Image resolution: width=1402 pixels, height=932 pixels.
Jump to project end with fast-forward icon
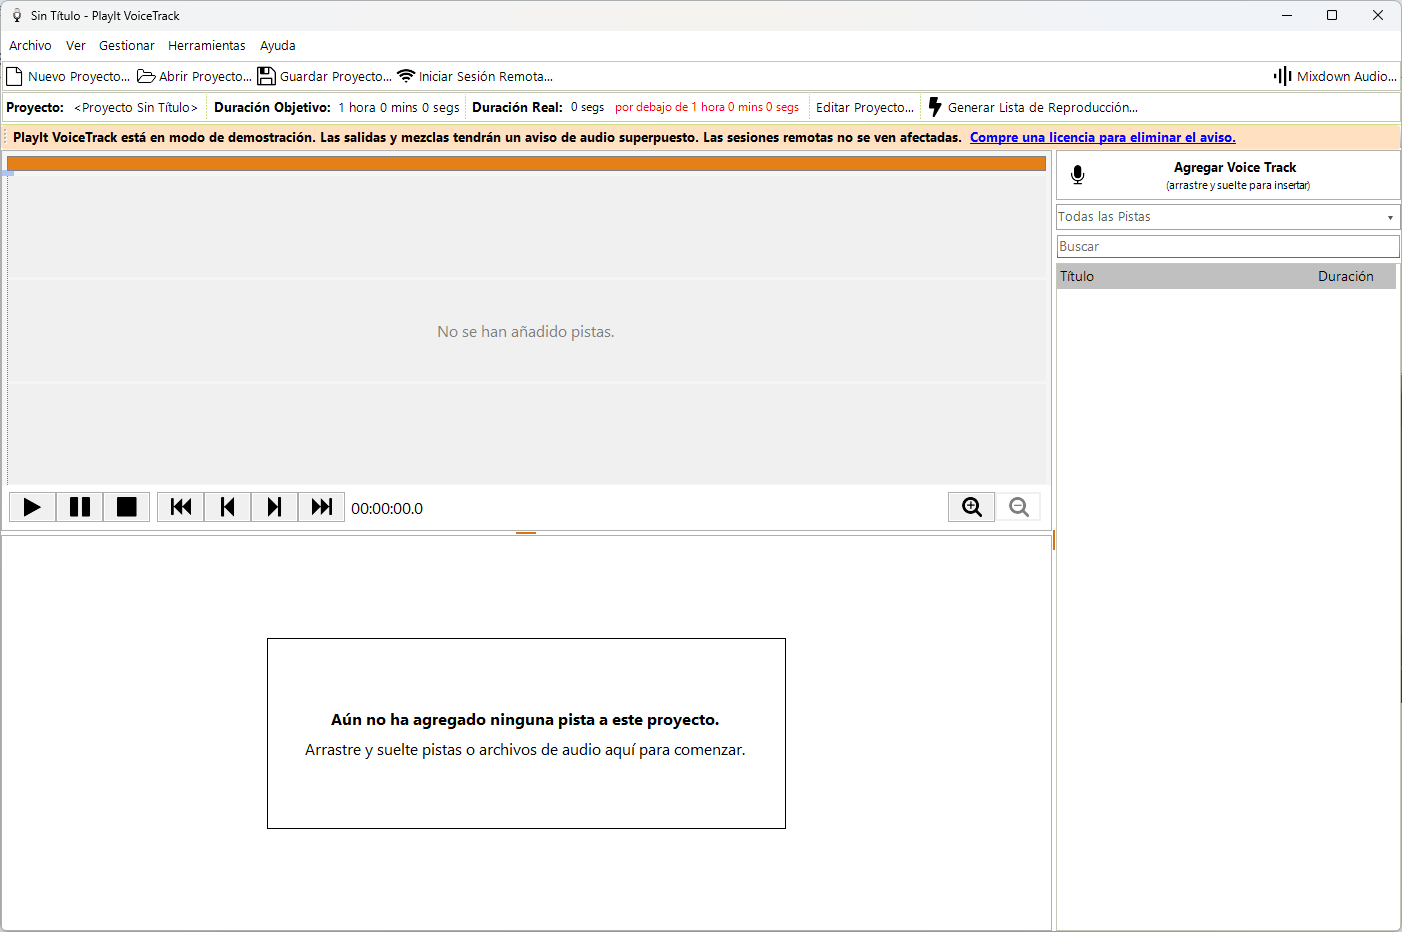tap(321, 507)
